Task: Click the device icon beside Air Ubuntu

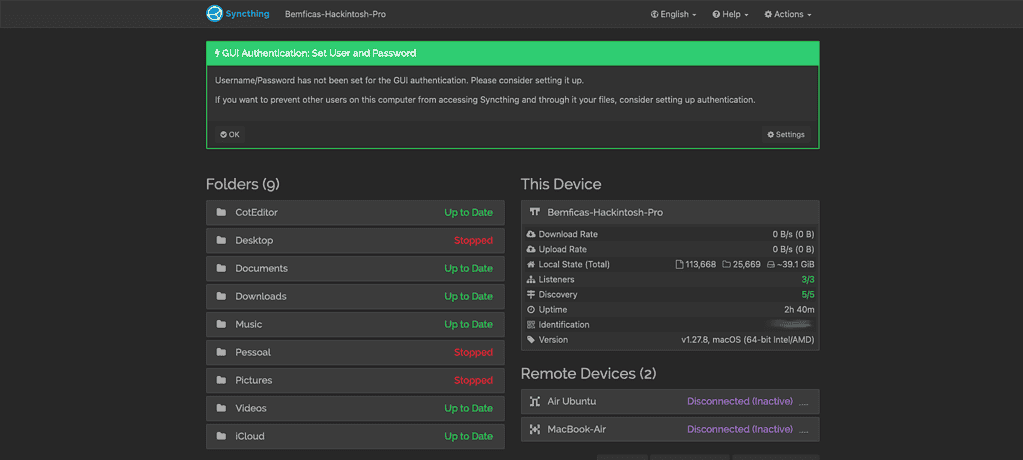Action: click(x=535, y=402)
